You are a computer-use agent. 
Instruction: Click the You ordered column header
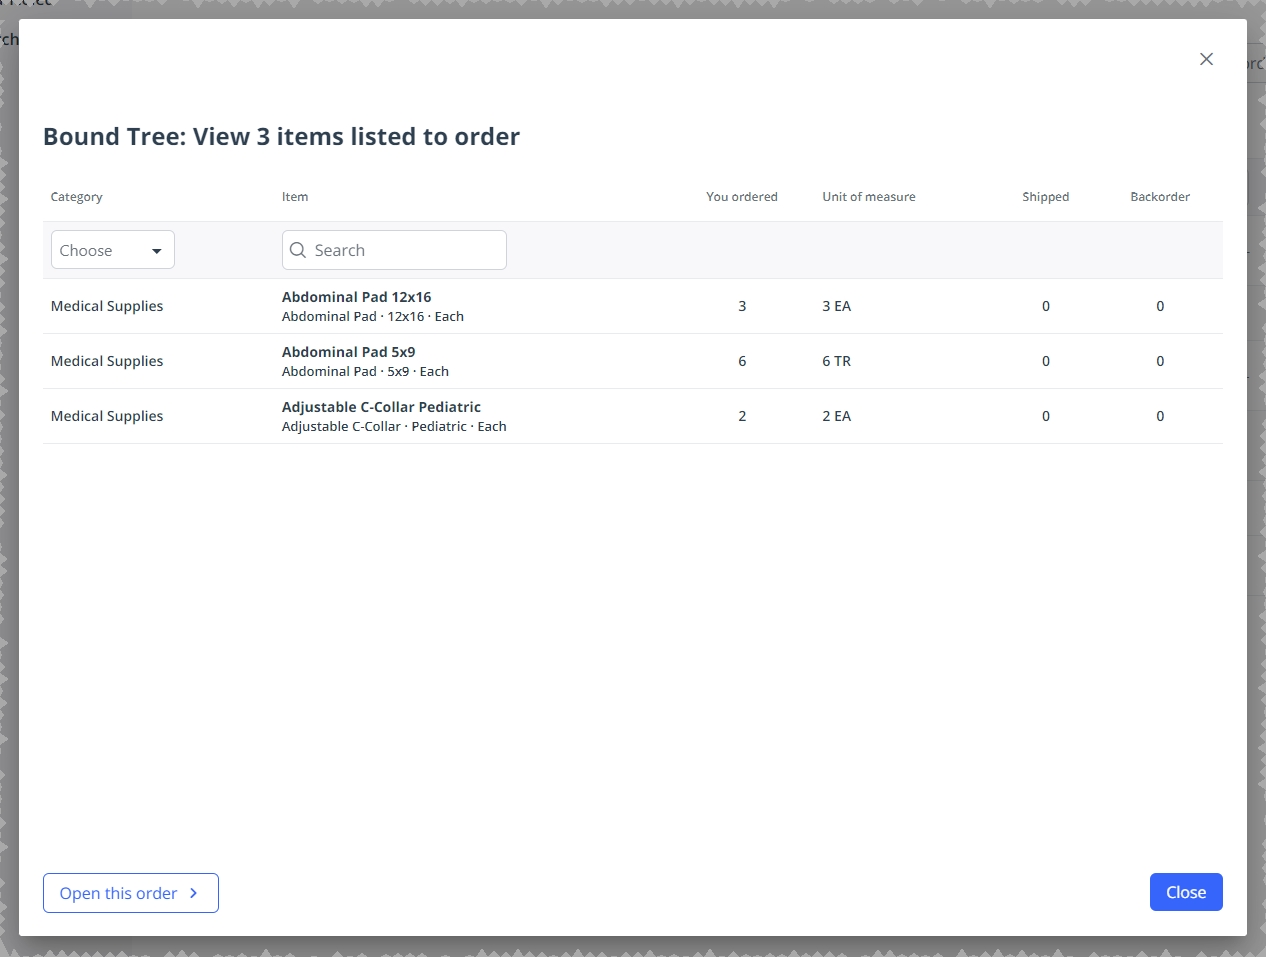pyautogui.click(x=742, y=197)
